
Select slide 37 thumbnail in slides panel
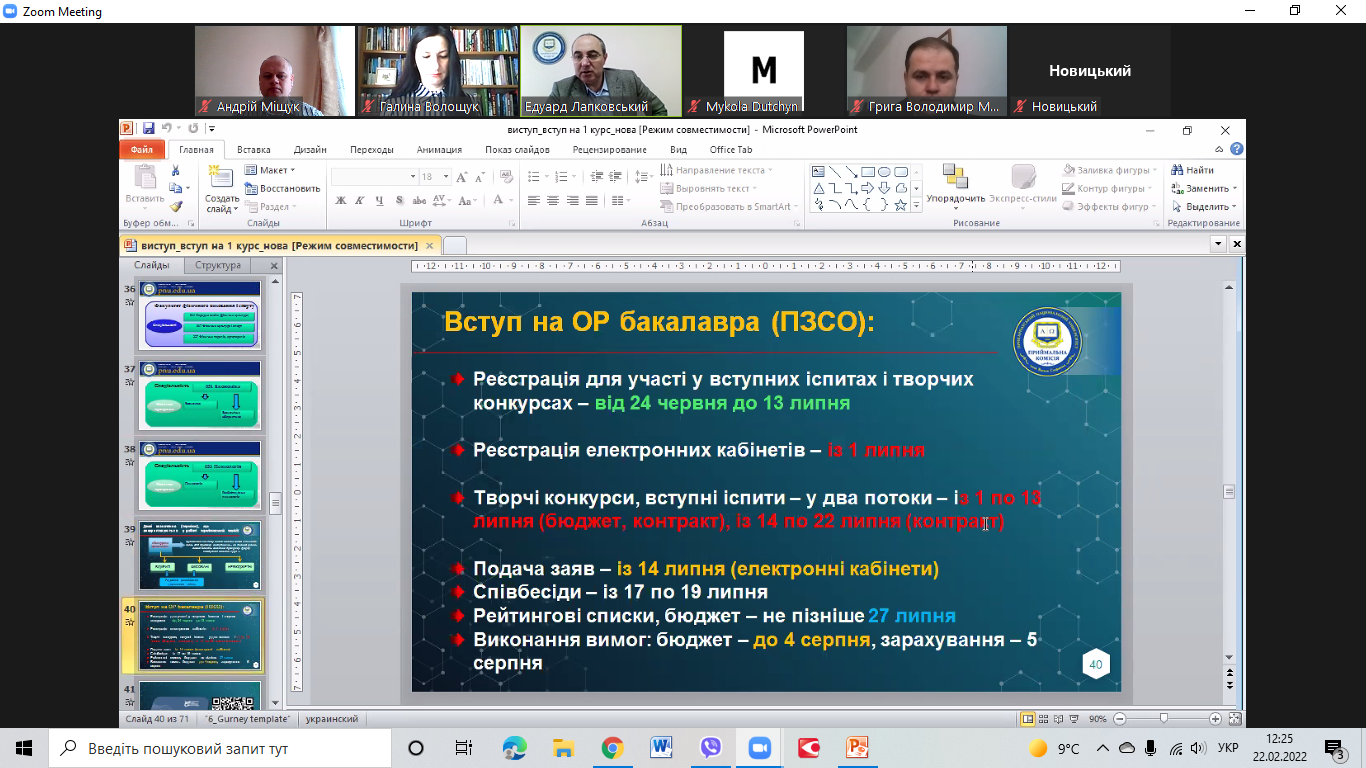(200, 396)
